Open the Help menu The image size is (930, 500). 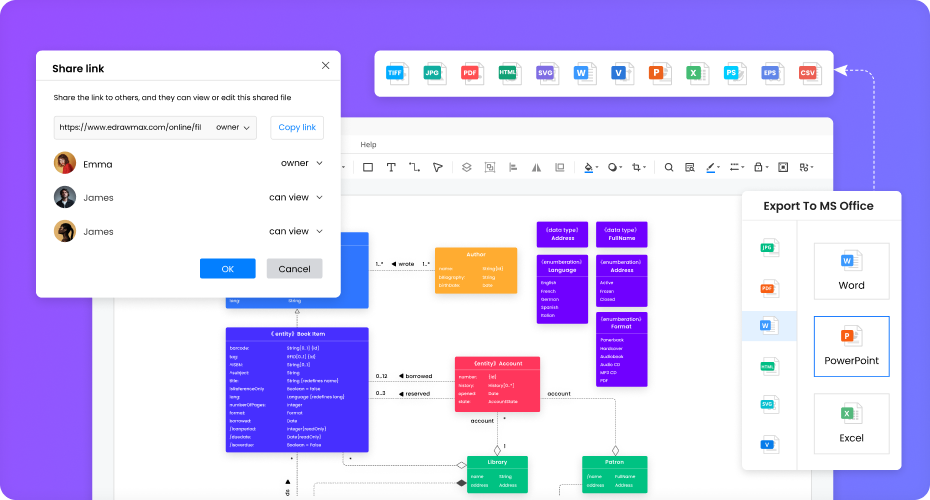click(x=368, y=145)
